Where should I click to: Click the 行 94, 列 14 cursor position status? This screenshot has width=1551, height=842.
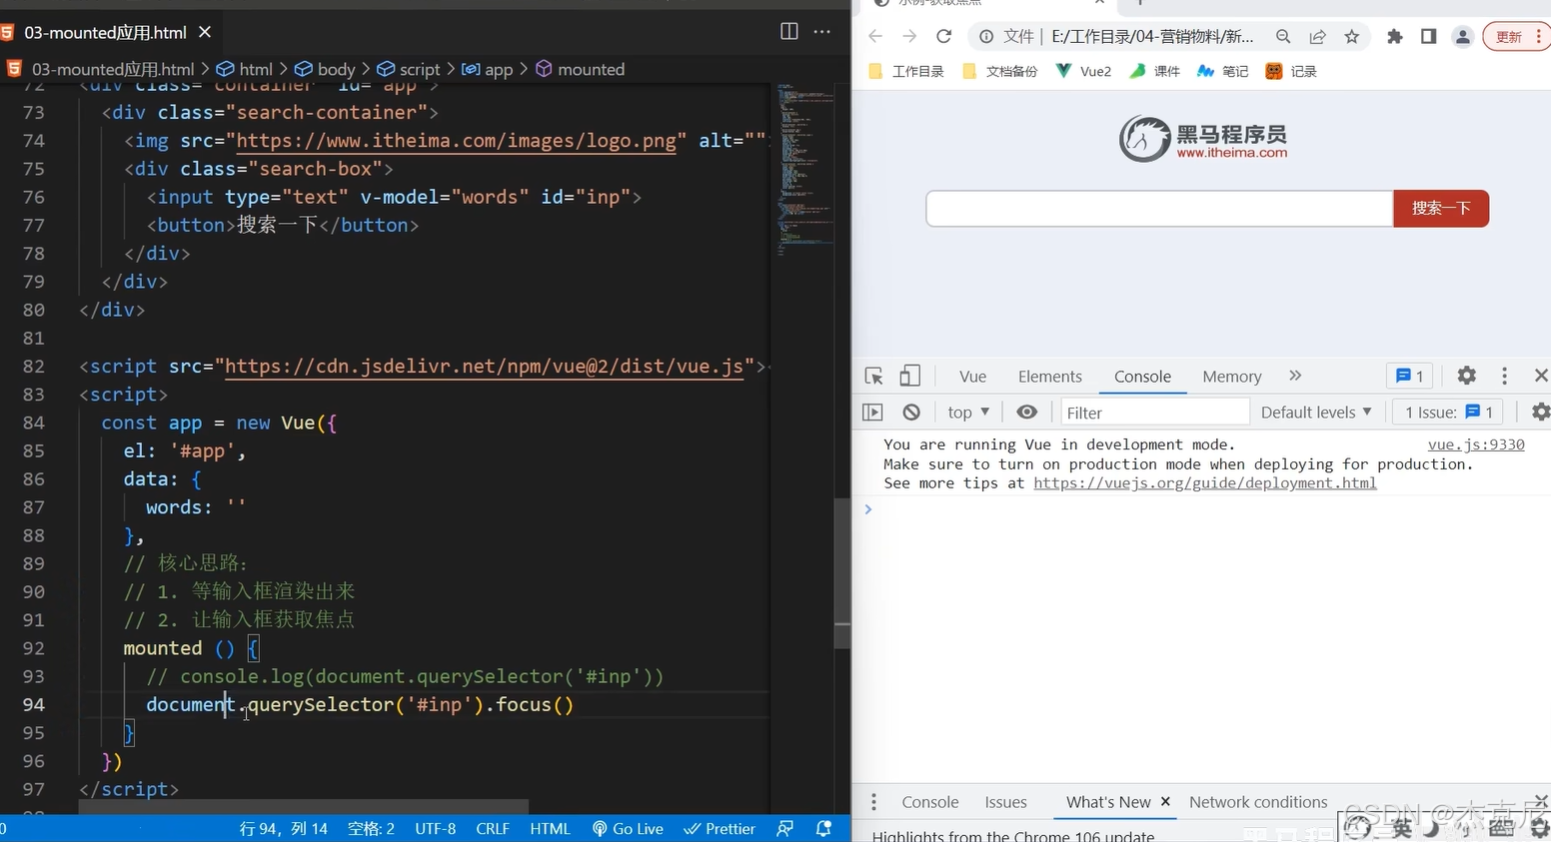pyautogui.click(x=284, y=828)
